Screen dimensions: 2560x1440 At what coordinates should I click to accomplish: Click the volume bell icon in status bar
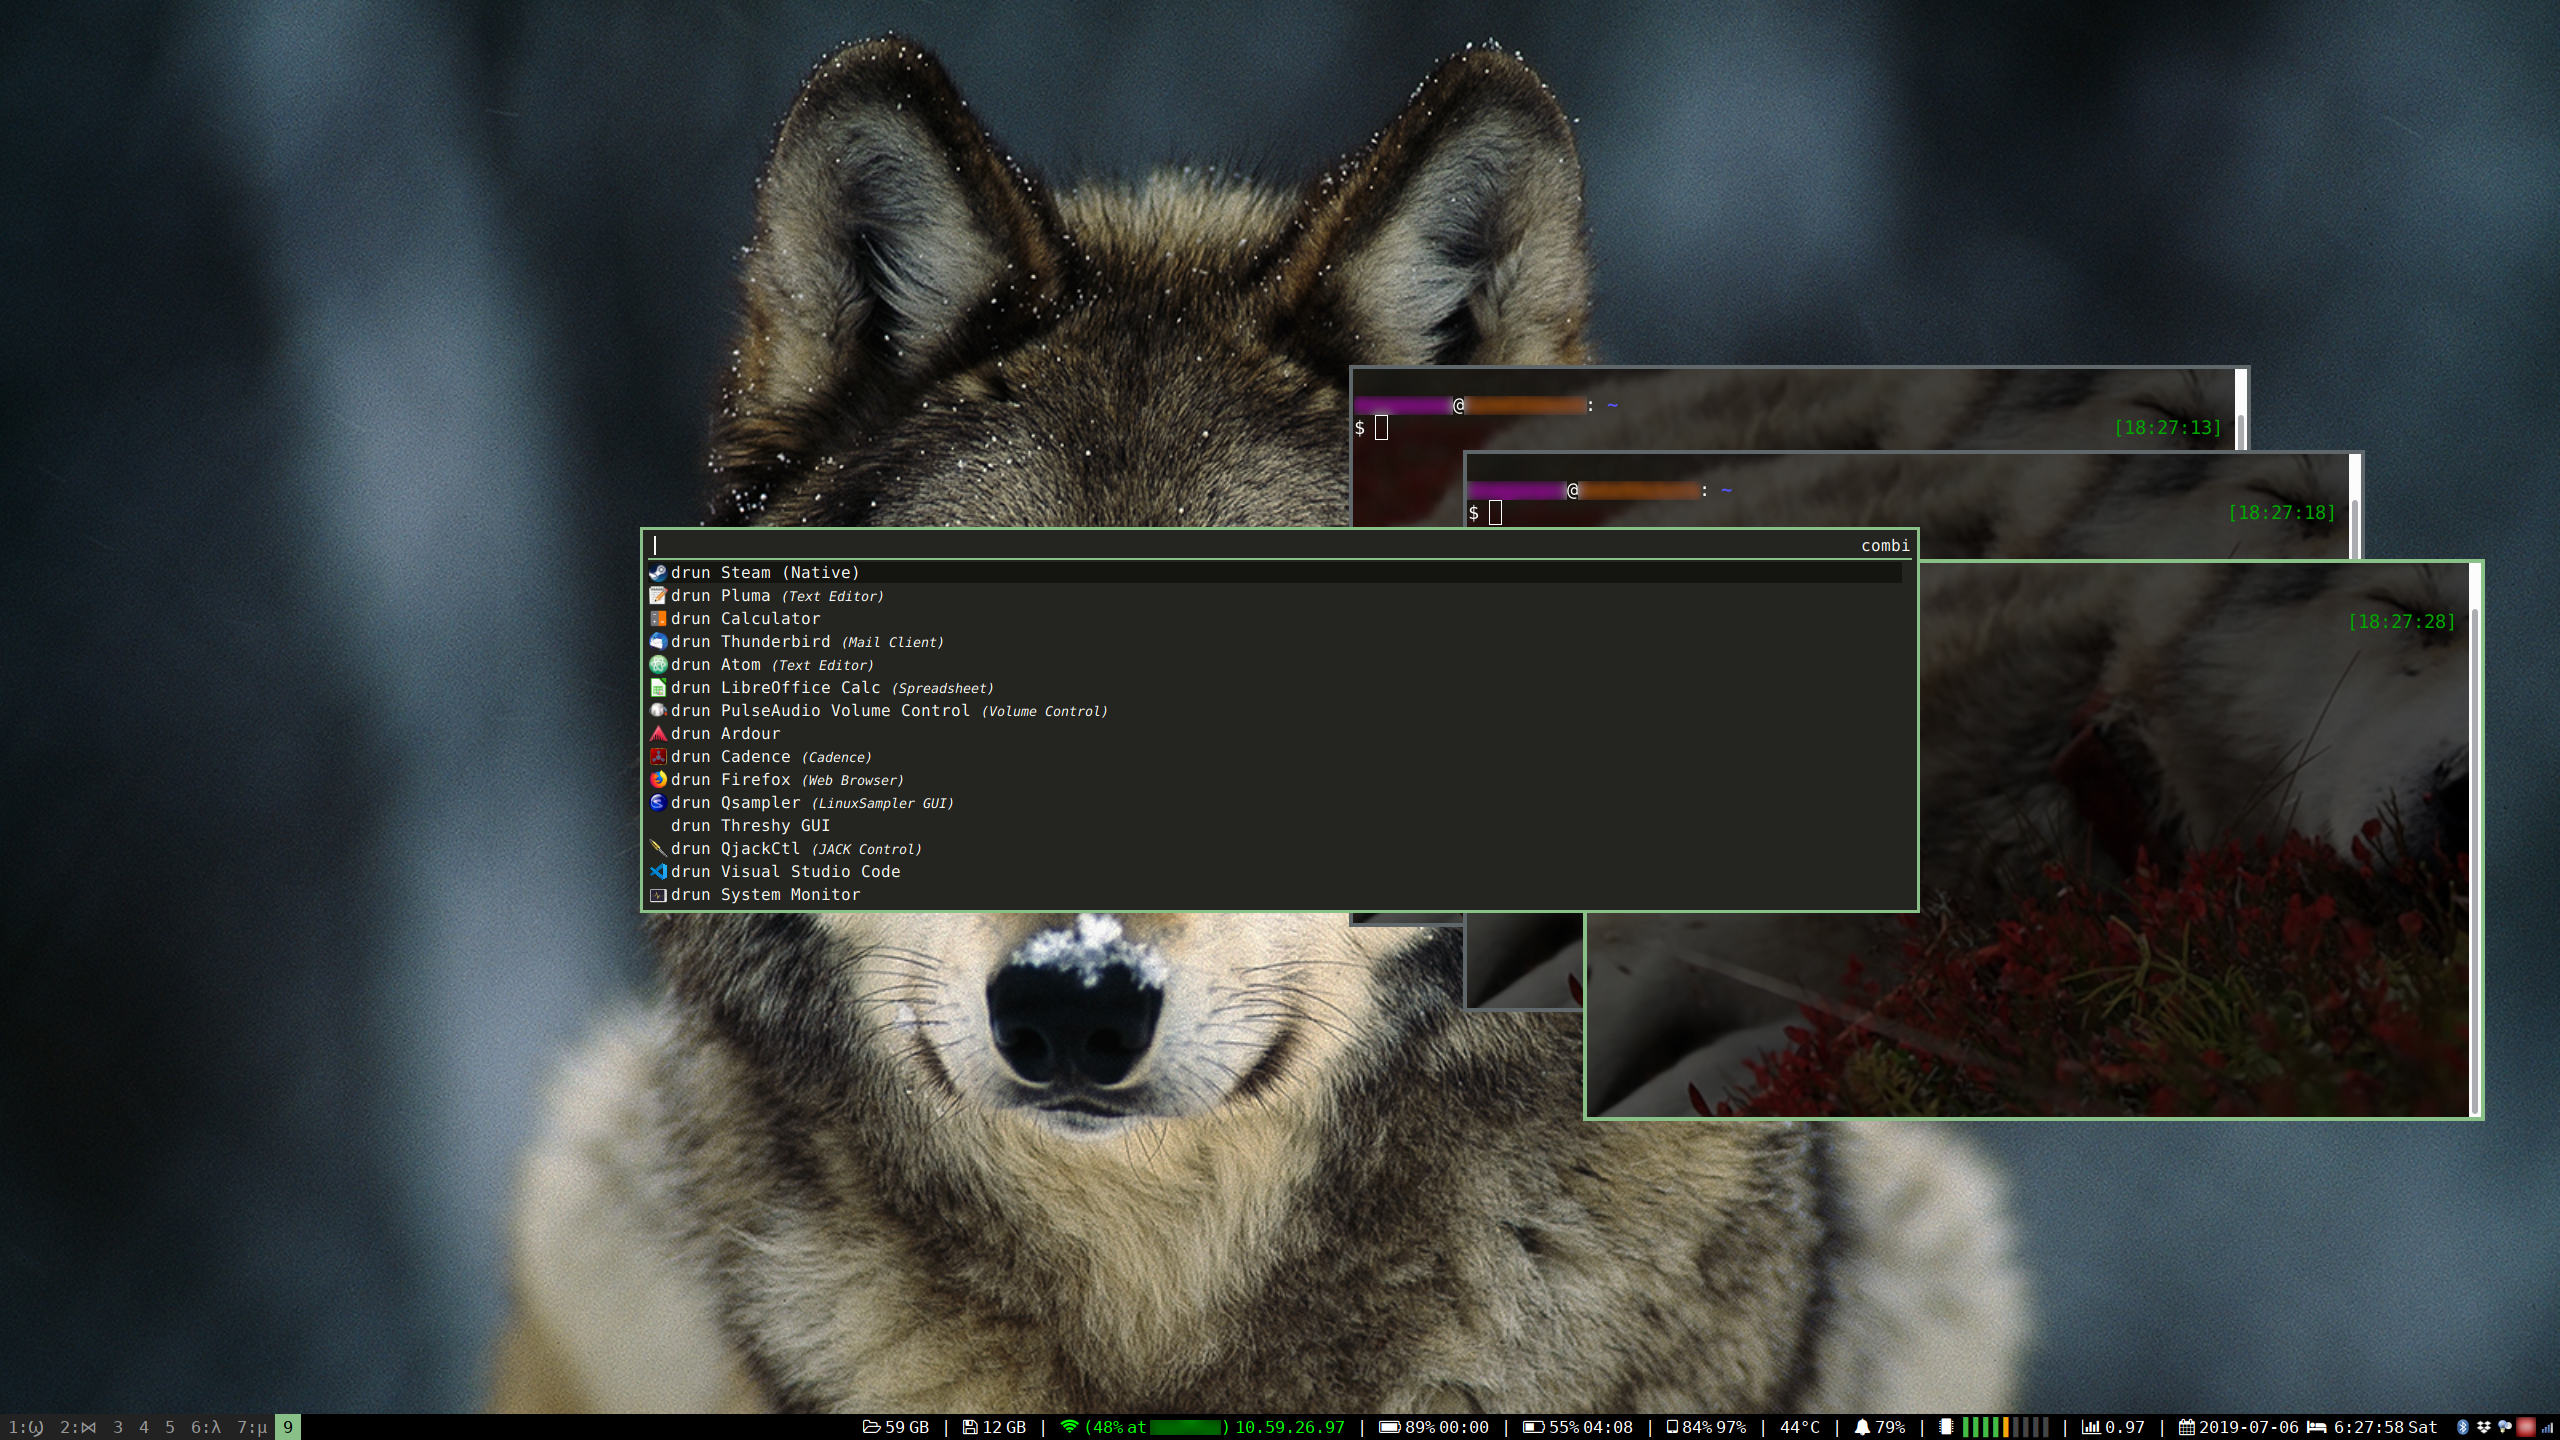[1862, 1427]
